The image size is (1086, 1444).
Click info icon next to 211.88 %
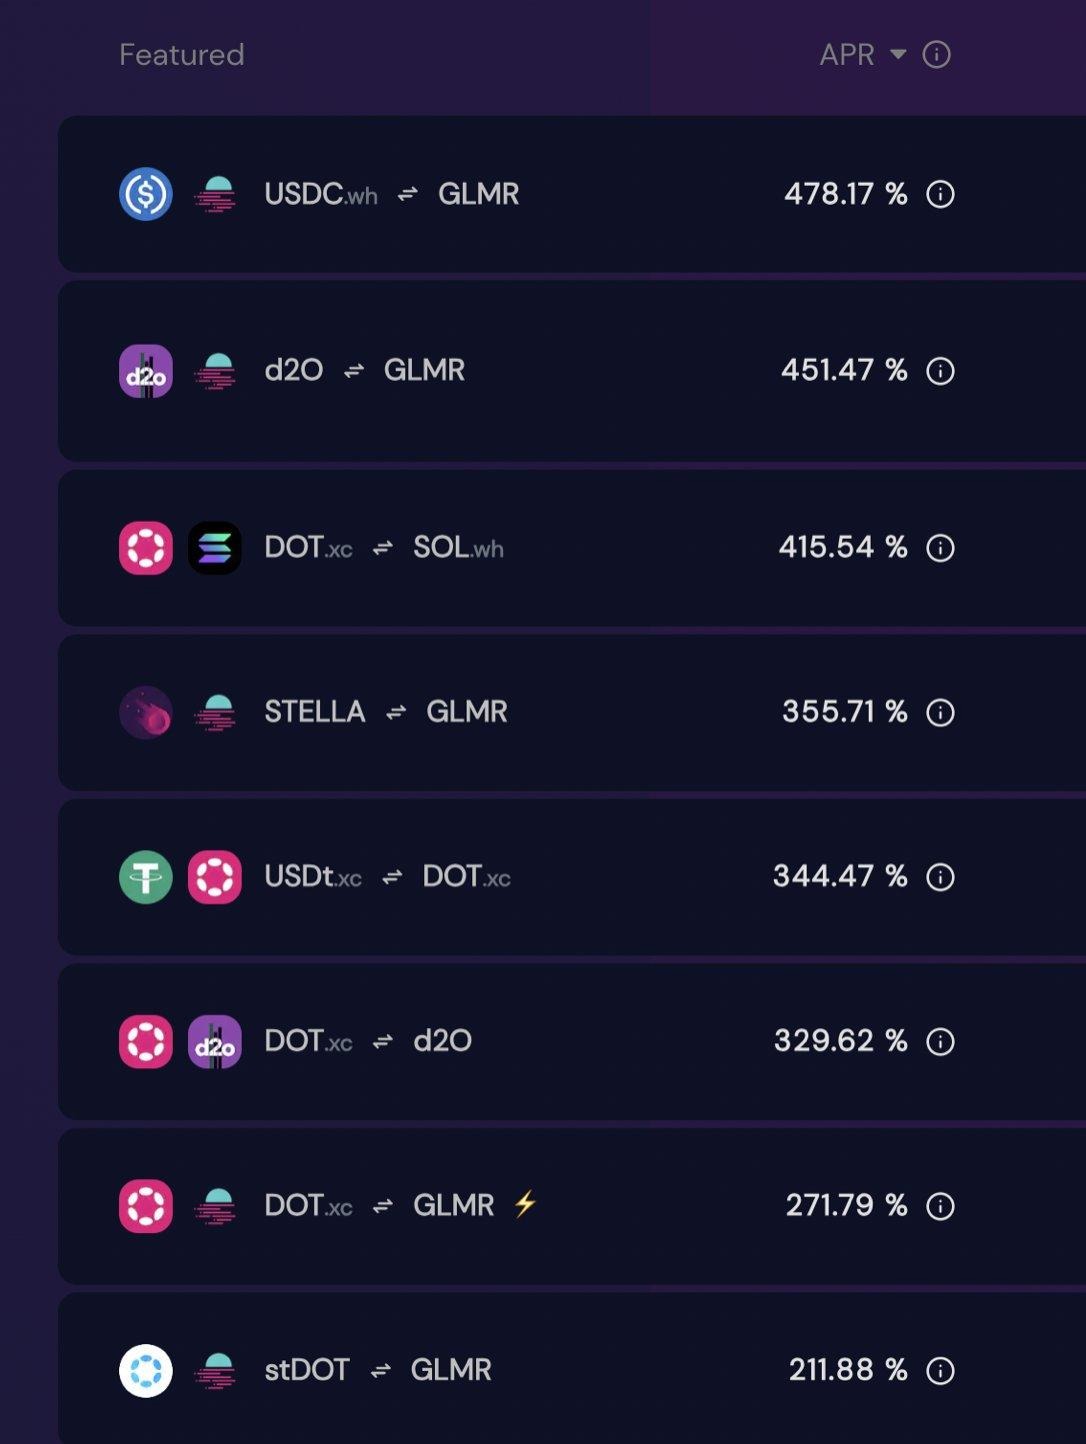click(940, 1370)
